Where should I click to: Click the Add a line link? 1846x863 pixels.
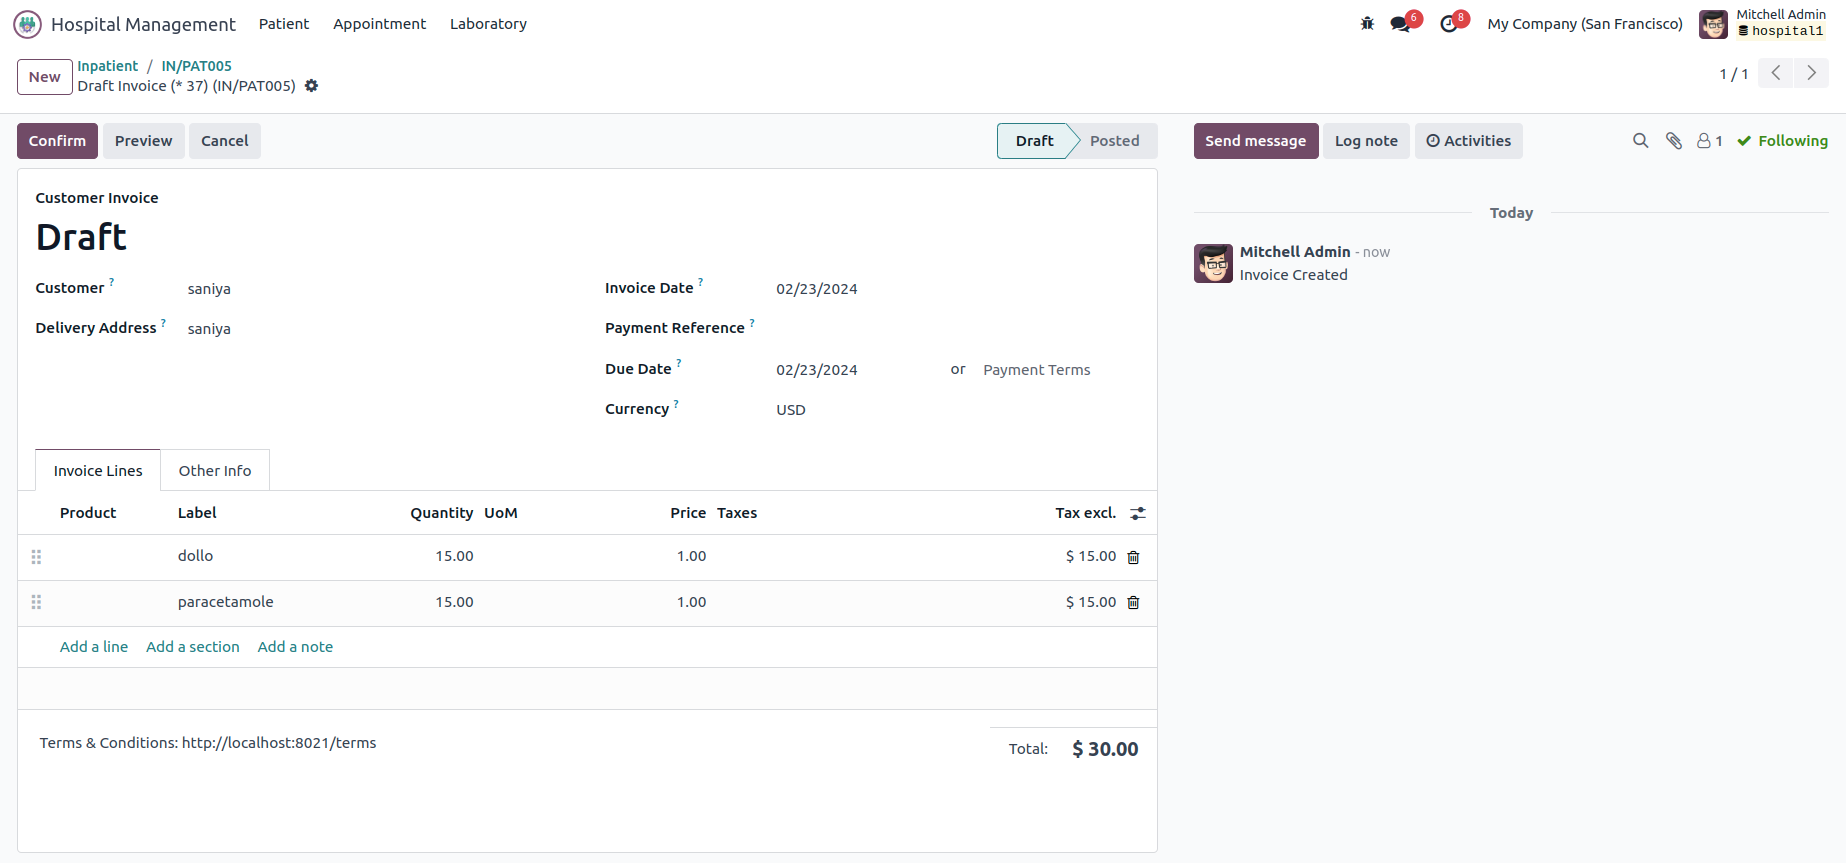94,647
